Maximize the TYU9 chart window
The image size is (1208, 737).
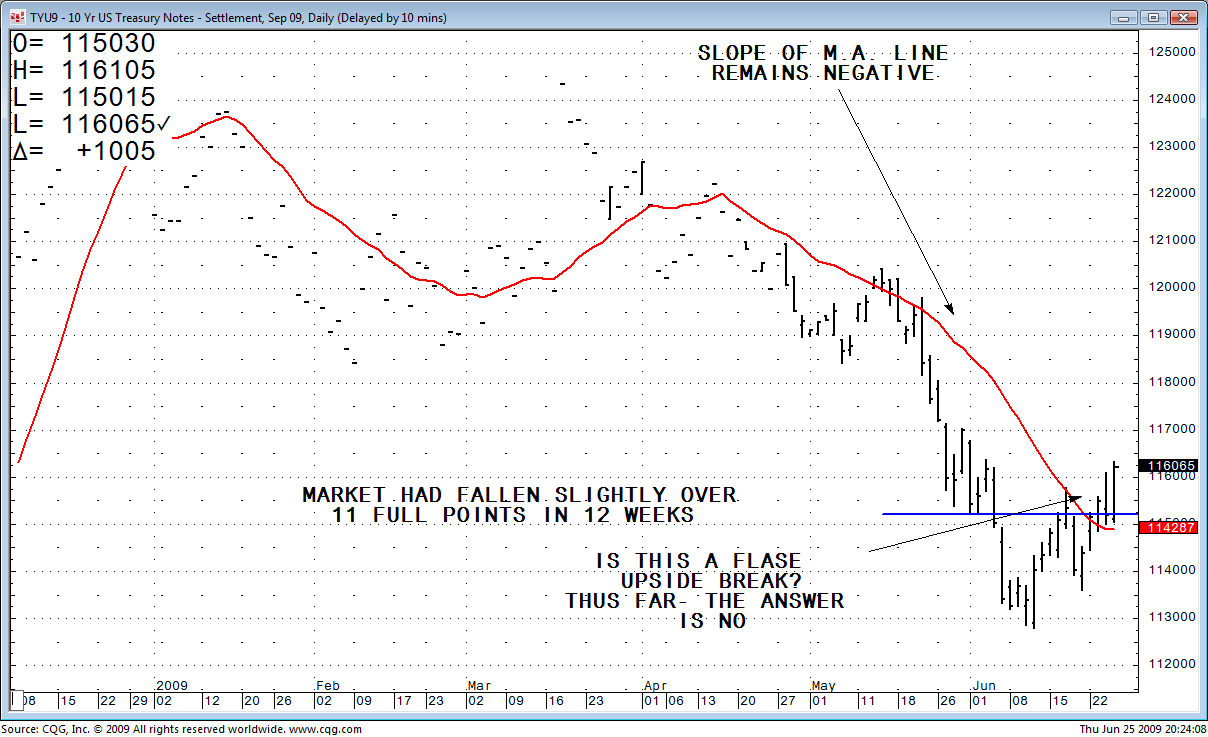point(1153,18)
